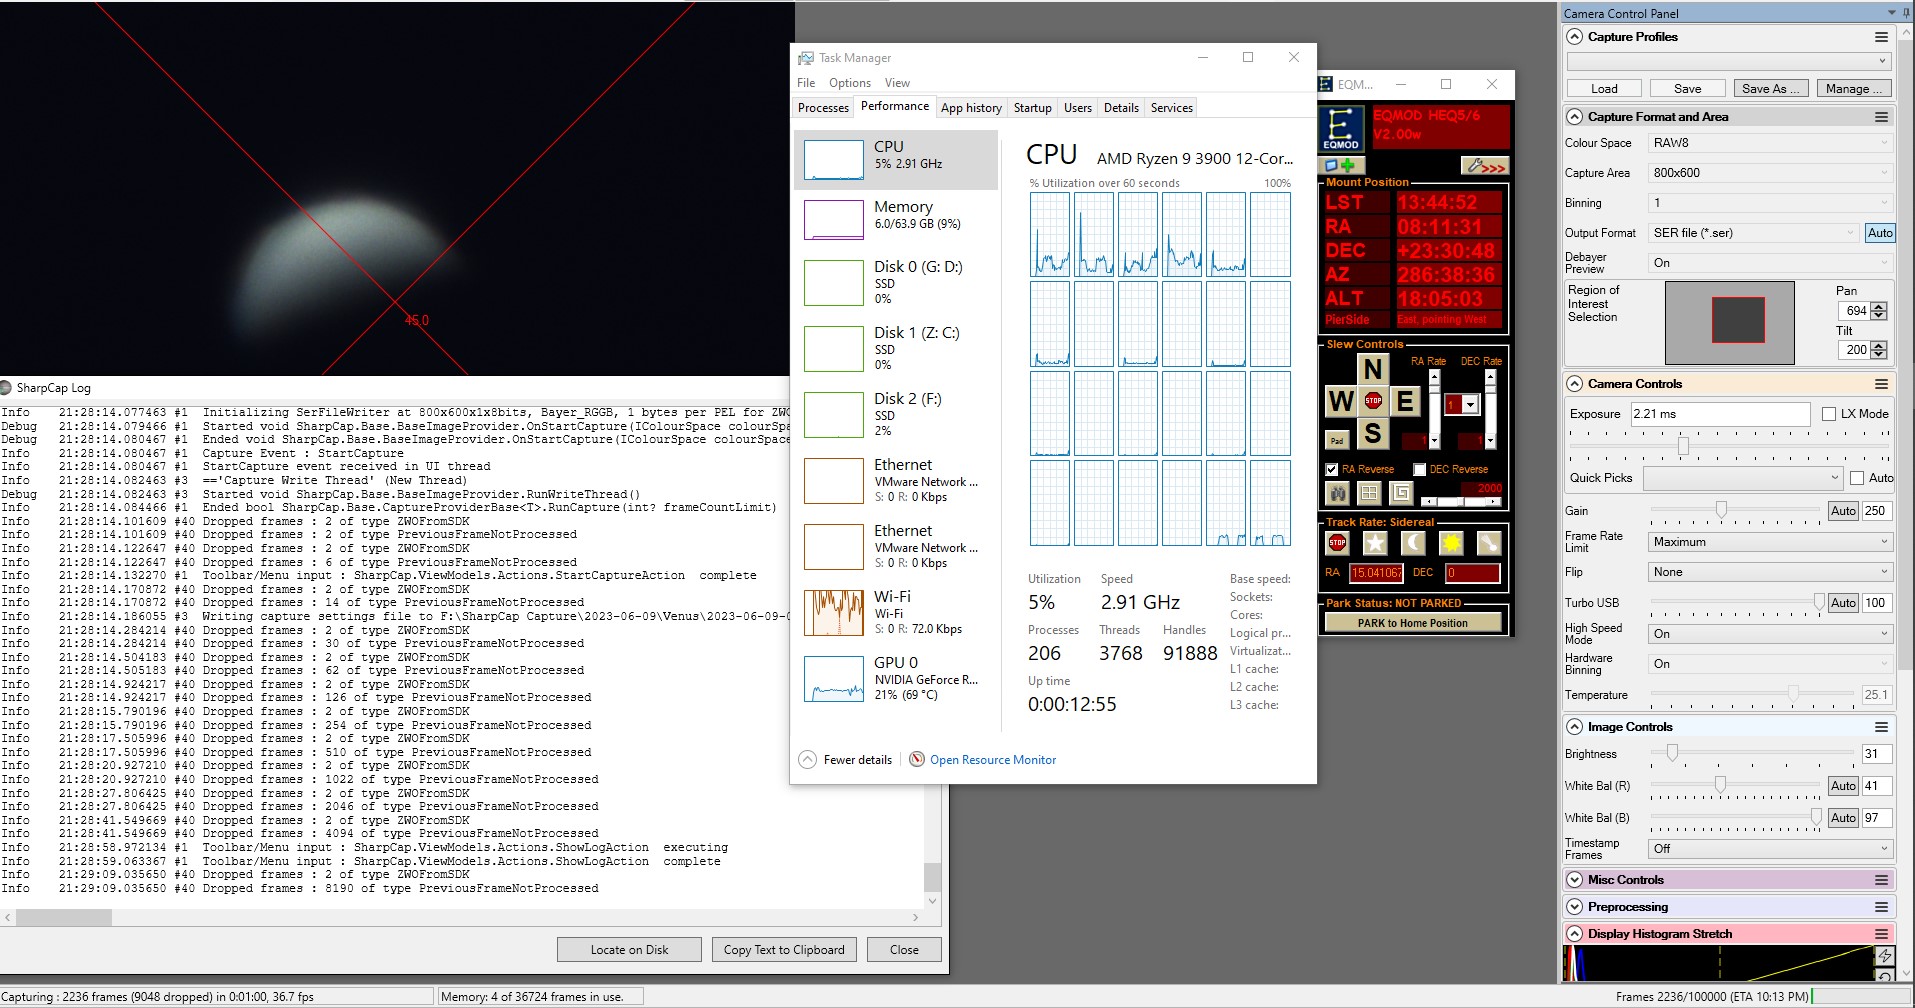Switch to the Processes tab in Task Manager
This screenshot has height=1008, width=1915.
pos(823,108)
